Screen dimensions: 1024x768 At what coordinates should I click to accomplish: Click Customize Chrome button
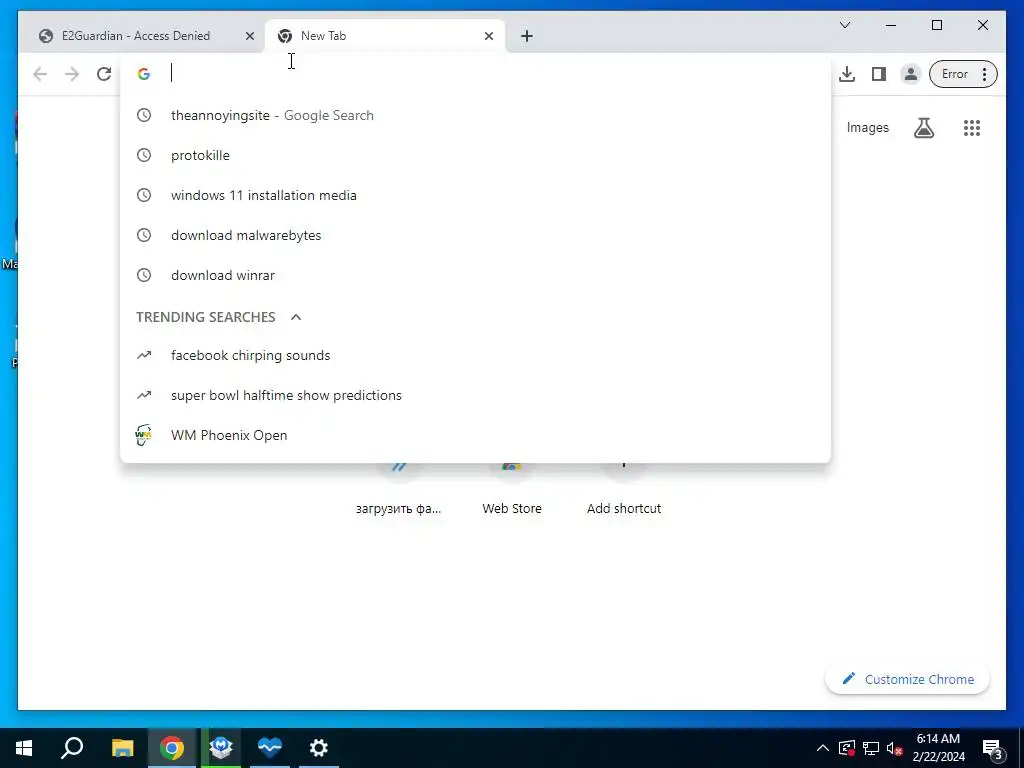click(x=908, y=679)
